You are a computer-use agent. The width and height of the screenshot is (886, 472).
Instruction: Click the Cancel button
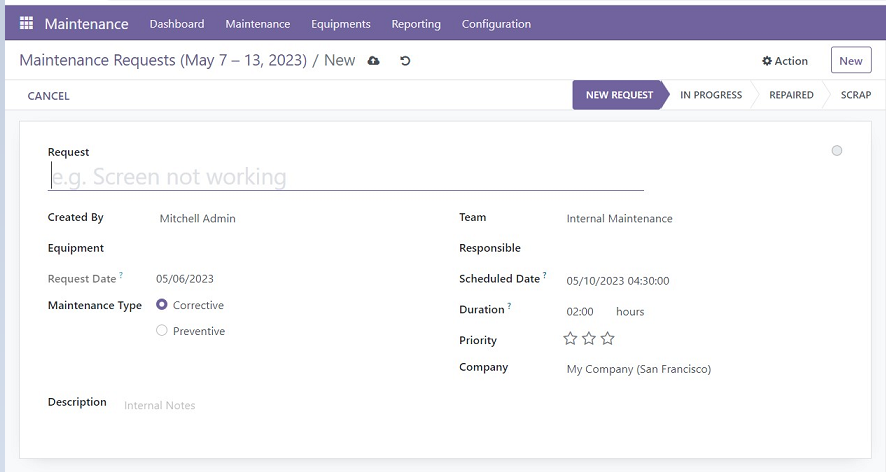(x=49, y=96)
